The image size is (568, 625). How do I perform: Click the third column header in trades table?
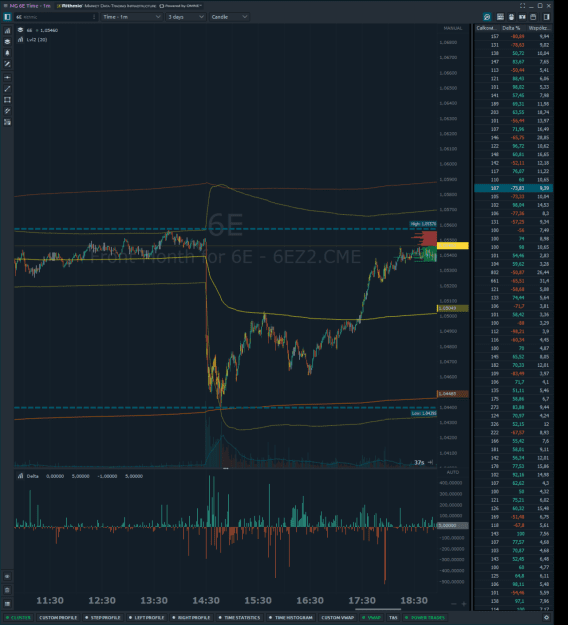pos(539,28)
